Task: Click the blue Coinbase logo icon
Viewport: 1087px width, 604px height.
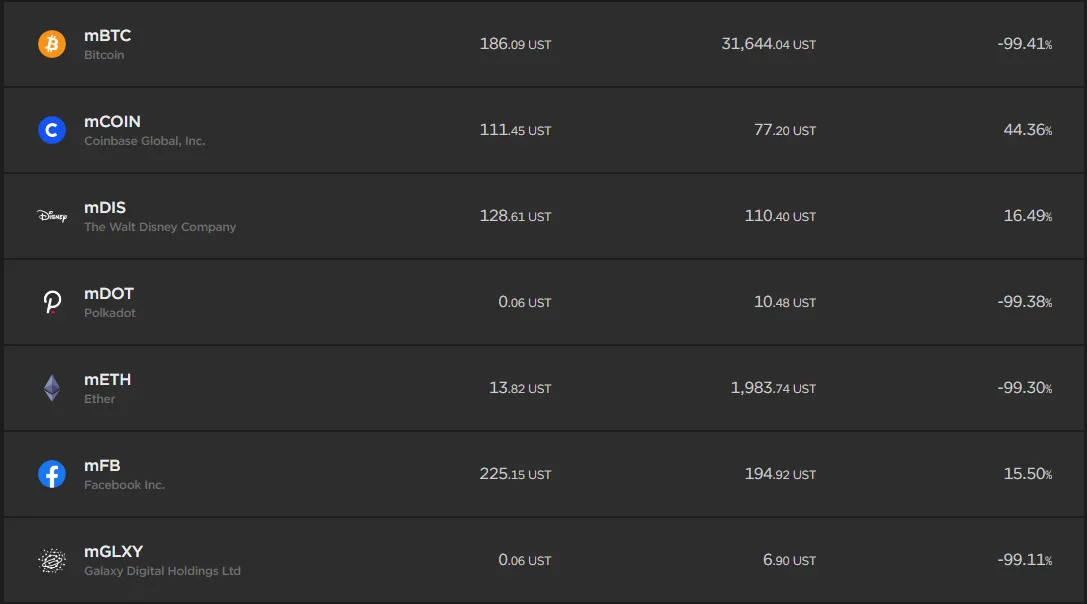Action: 52,130
